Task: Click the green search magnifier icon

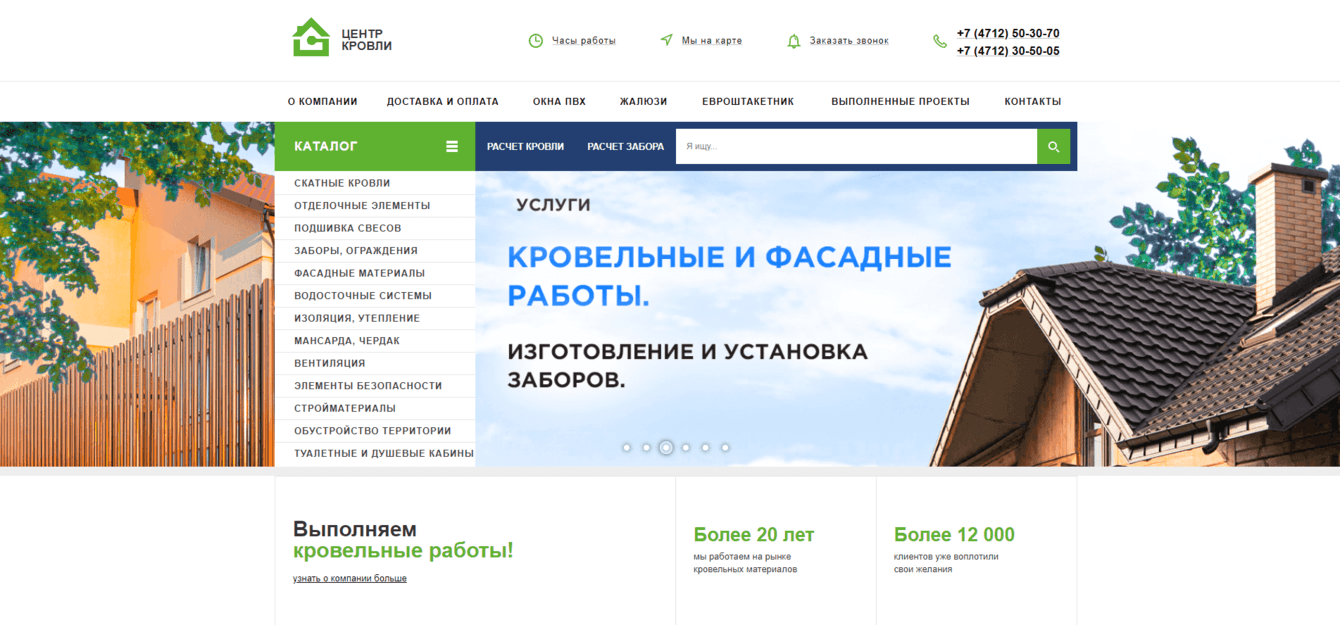Action: (x=1054, y=146)
